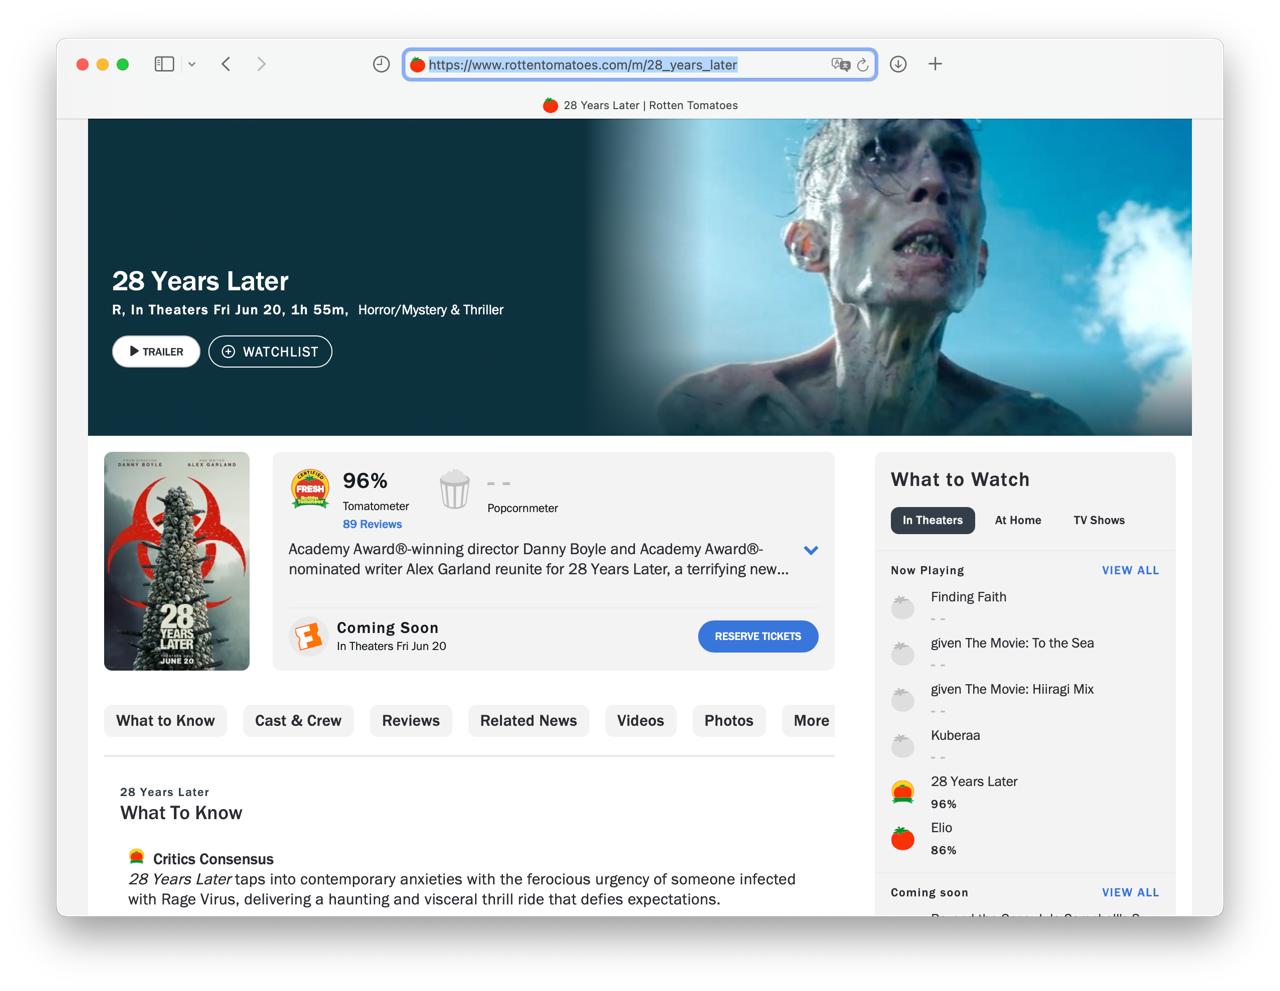Open 28 Years Later in Now Playing list

(x=974, y=781)
